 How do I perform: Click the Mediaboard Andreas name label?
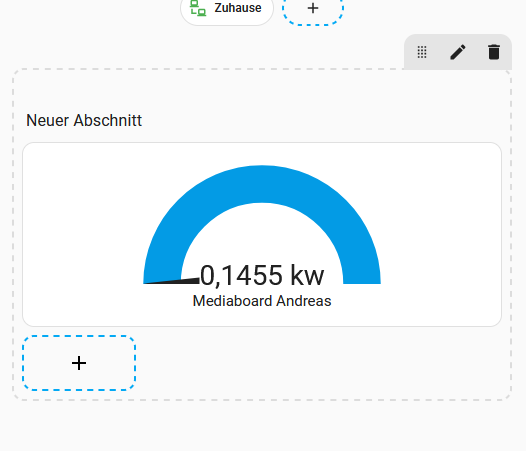click(x=262, y=301)
